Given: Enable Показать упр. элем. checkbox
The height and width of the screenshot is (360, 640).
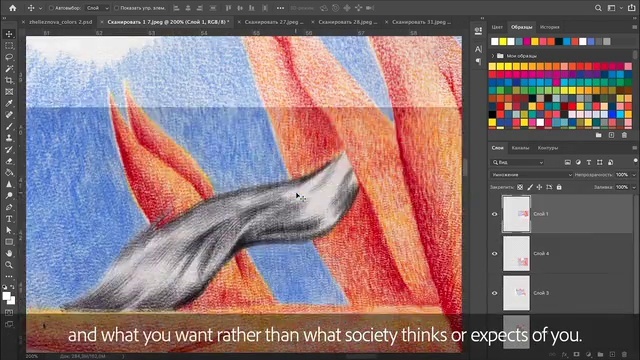Looking at the screenshot, I should pyautogui.click(x=116, y=8).
